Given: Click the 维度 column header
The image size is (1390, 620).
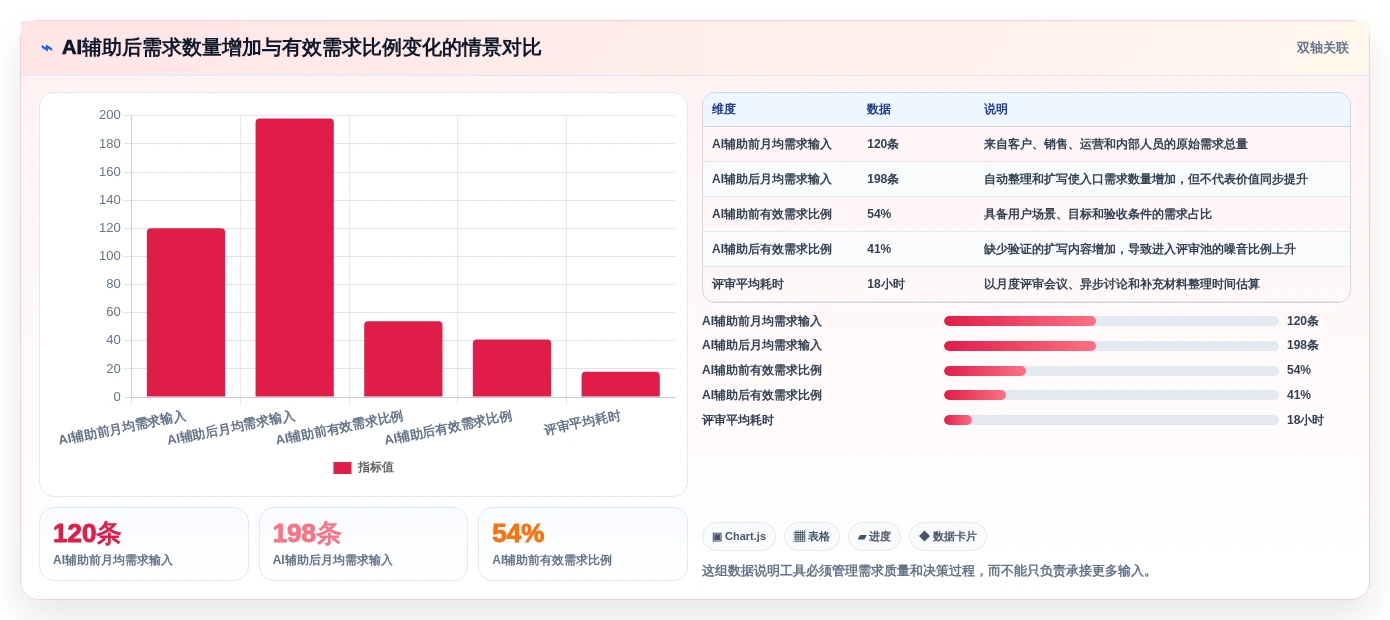Looking at the screenshot, I should (x=724, y=110).
